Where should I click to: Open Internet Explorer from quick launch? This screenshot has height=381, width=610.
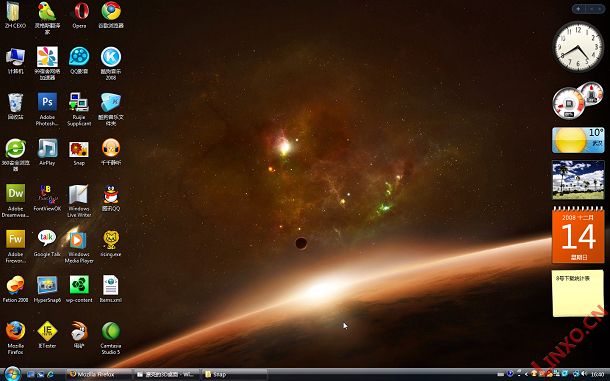click(x=51, y=375)
